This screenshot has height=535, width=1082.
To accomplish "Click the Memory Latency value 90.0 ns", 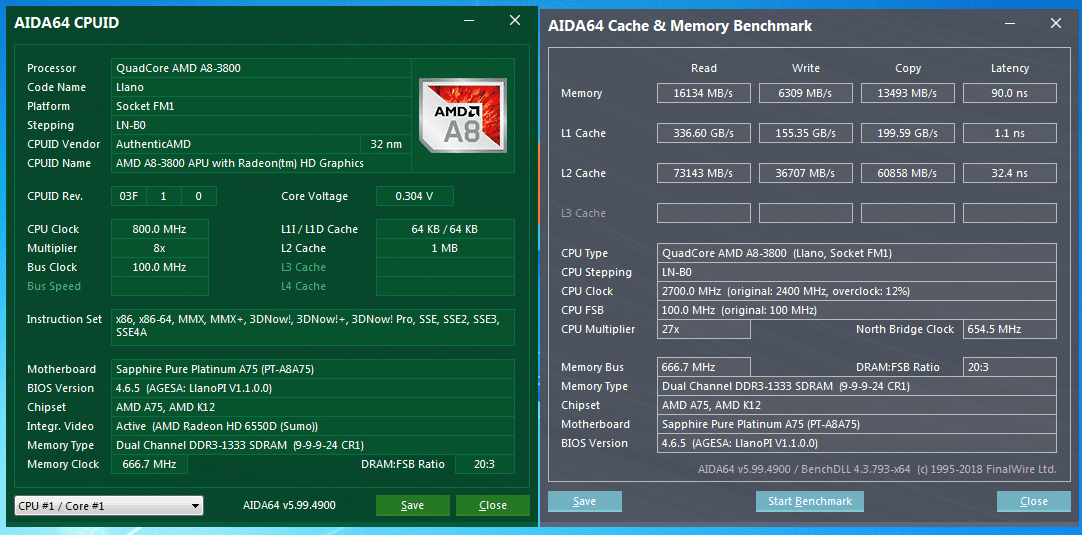I will 1010,93.
